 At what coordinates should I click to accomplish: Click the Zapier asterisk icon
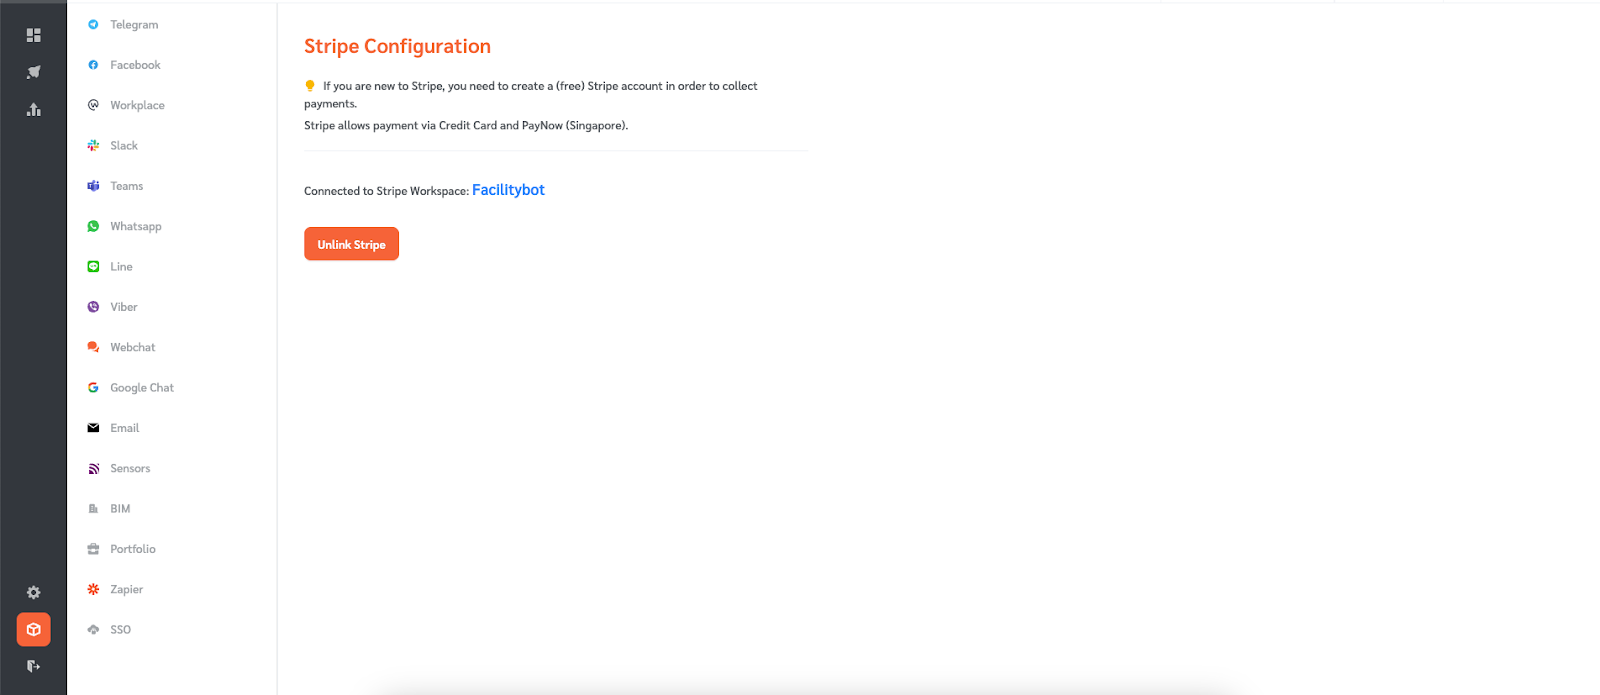pos(93,589)
